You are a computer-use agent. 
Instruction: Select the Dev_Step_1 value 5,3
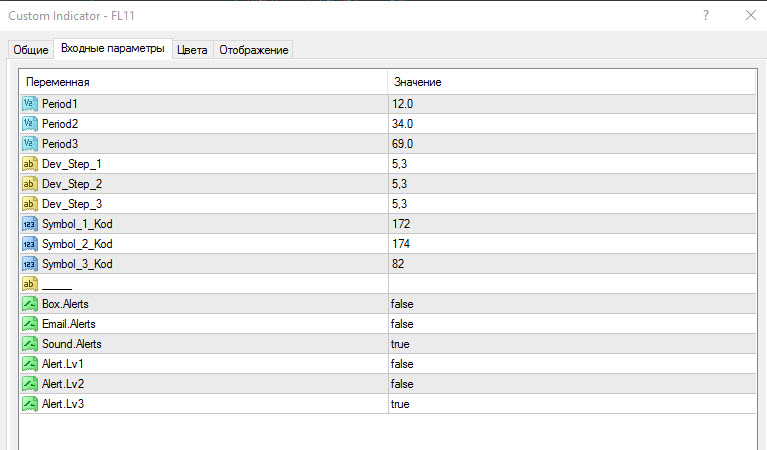(399, 164)
